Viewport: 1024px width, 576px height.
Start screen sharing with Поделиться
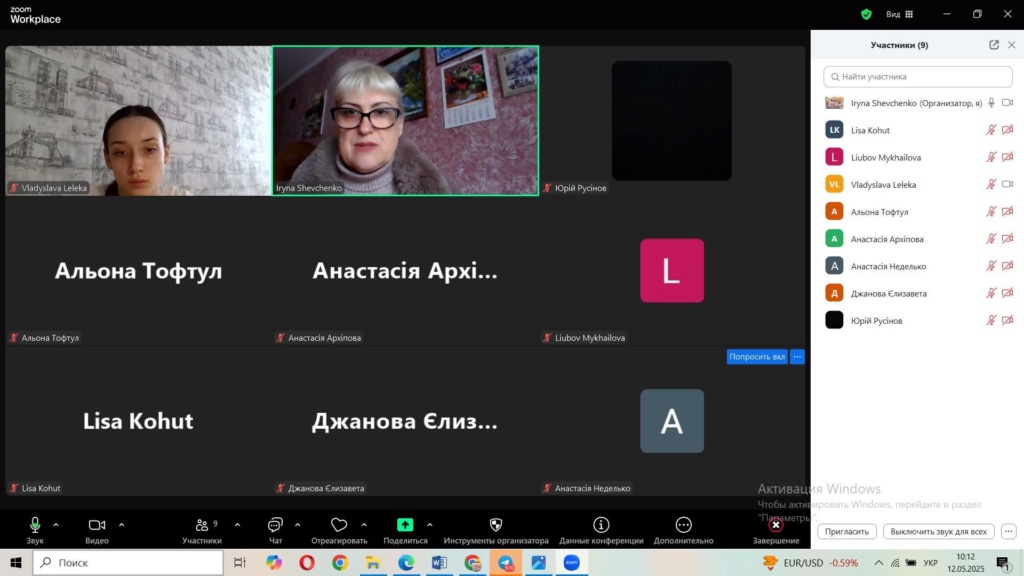coord(405,530)
